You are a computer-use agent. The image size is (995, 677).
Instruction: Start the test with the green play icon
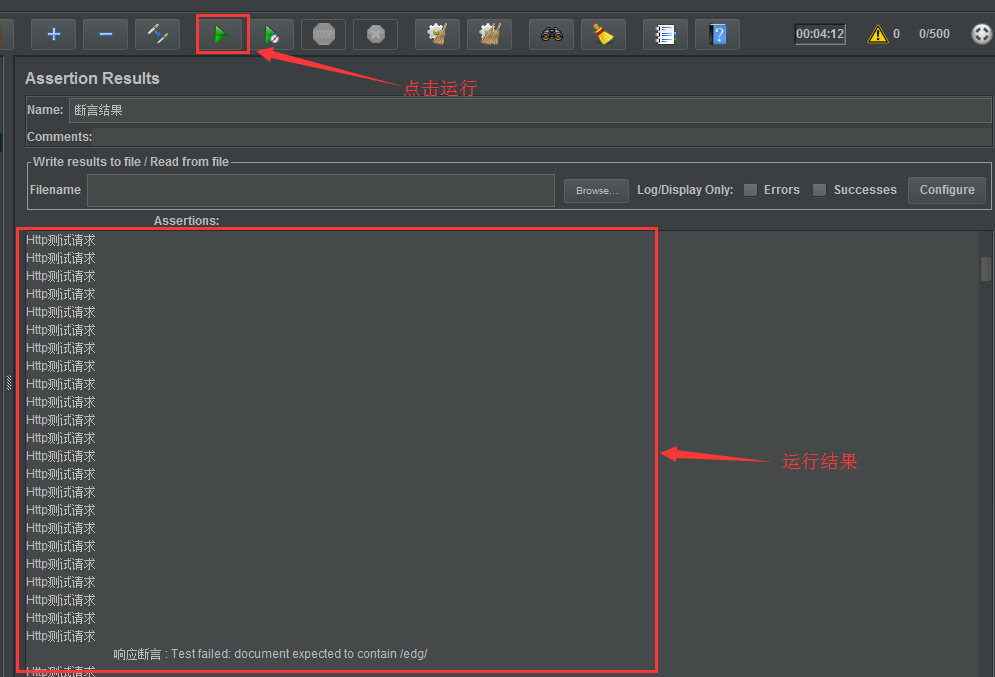coord(220,34)
